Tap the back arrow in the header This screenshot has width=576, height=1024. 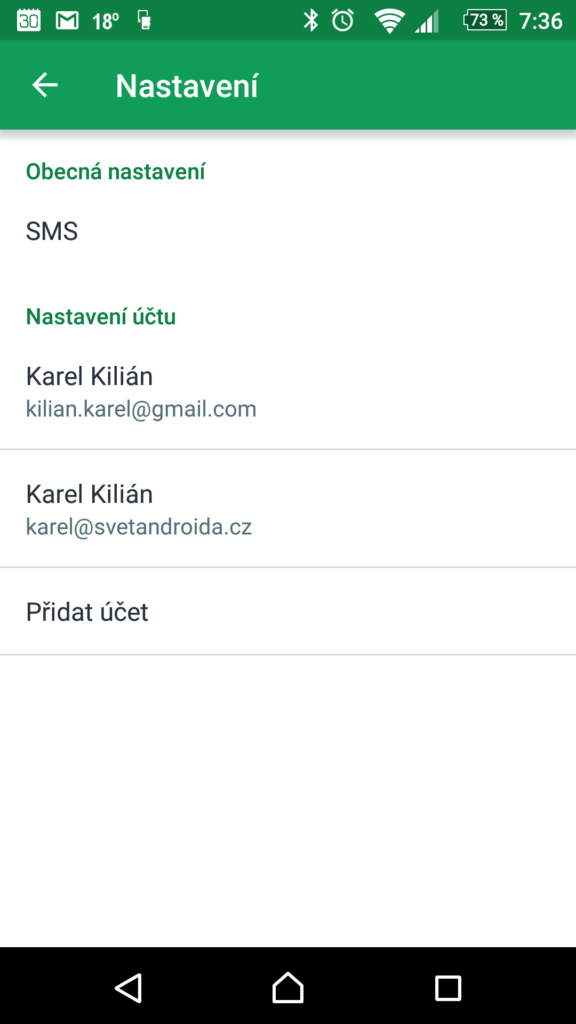coord(45,86)
